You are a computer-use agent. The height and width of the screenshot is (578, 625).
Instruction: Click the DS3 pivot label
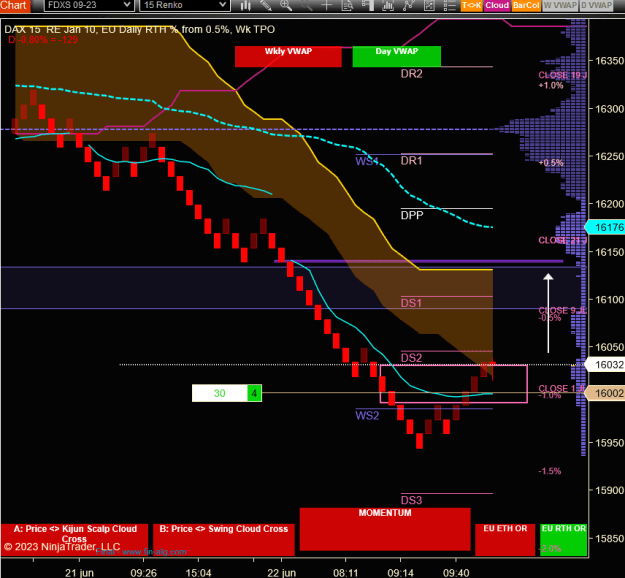(x=411, y=500)
